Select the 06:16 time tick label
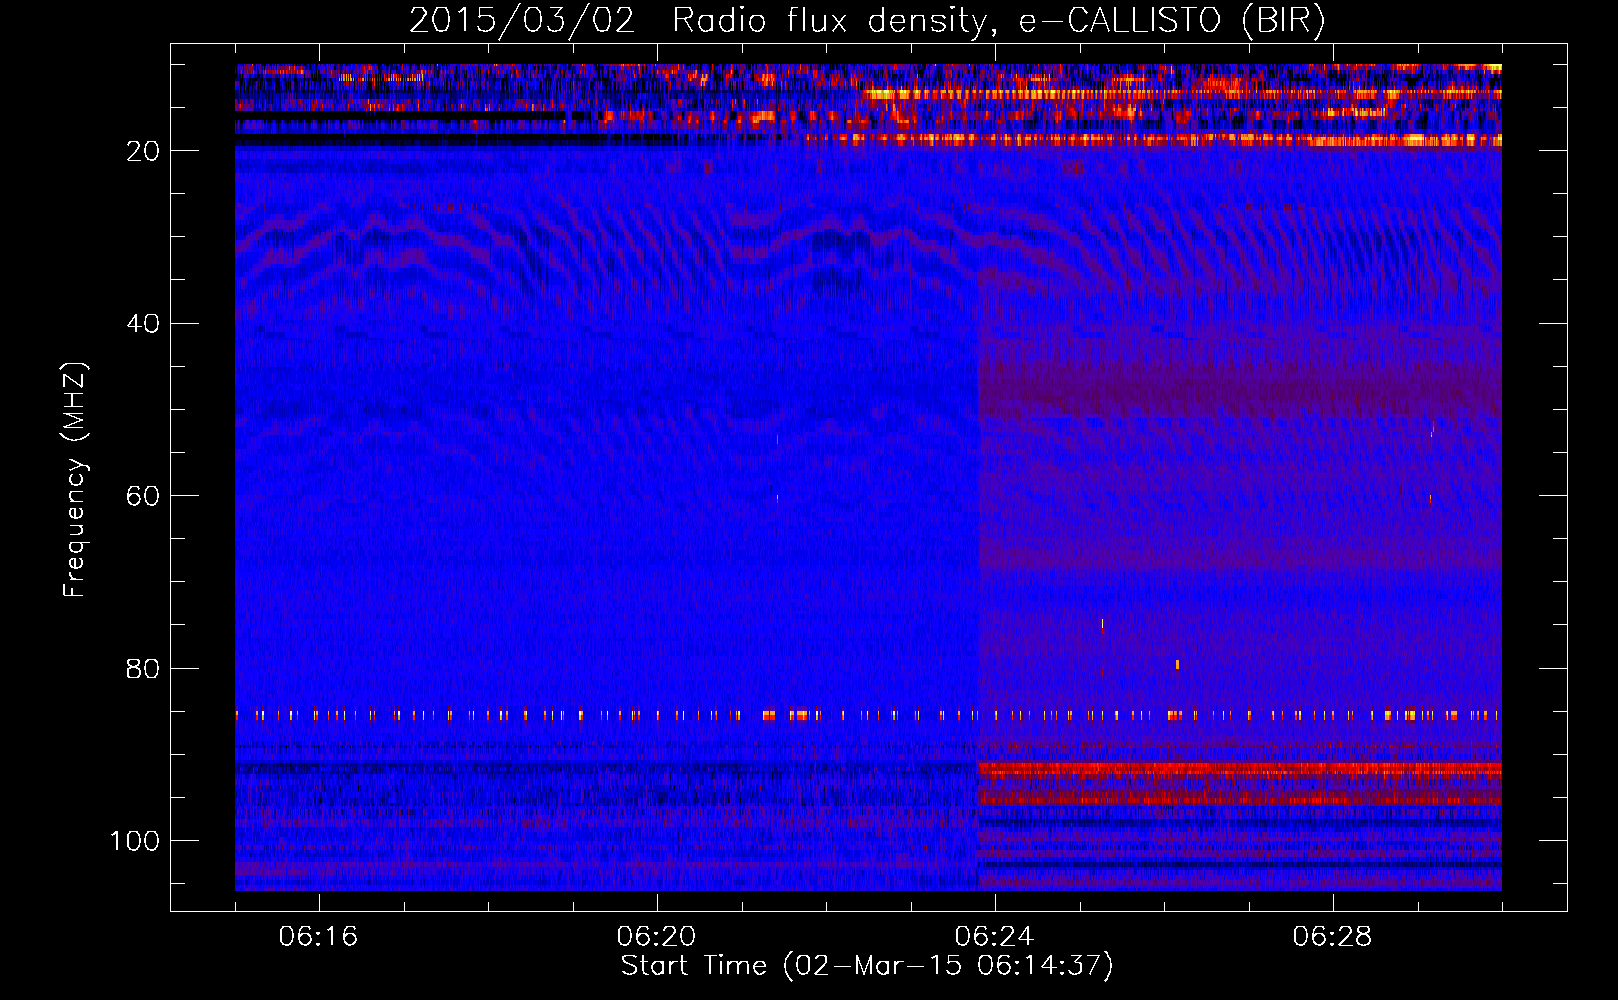 [x=318, y=937]
